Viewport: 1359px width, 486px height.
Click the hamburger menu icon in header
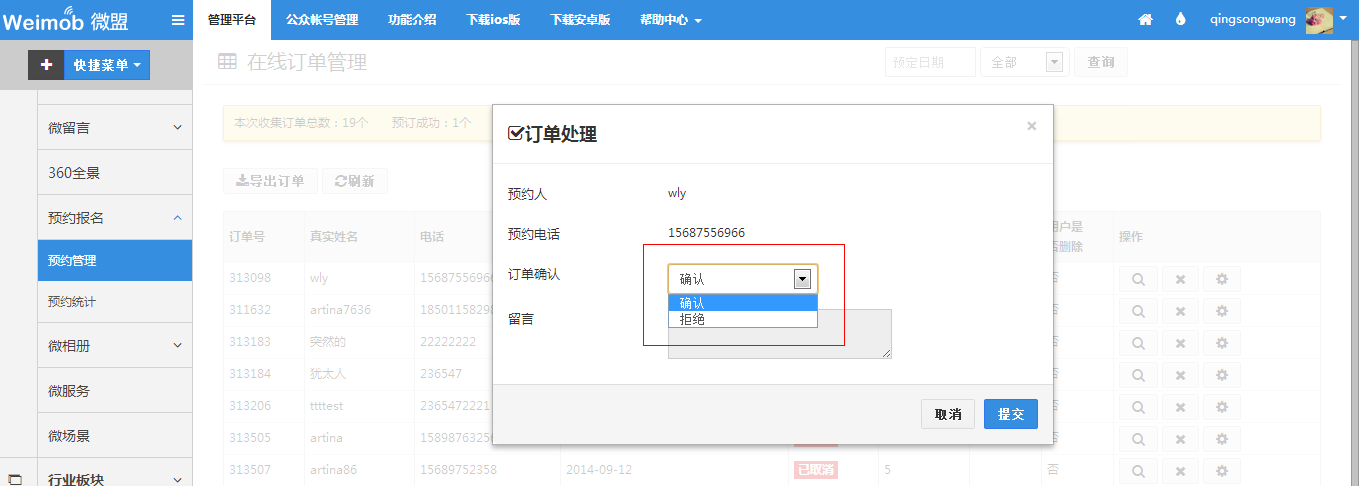178,20
